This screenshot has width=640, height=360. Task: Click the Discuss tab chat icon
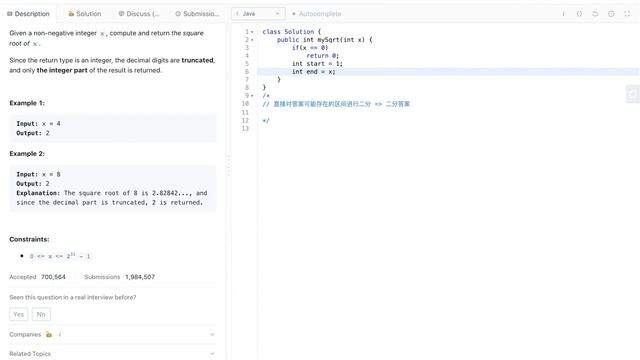click(x=121, y=14)
